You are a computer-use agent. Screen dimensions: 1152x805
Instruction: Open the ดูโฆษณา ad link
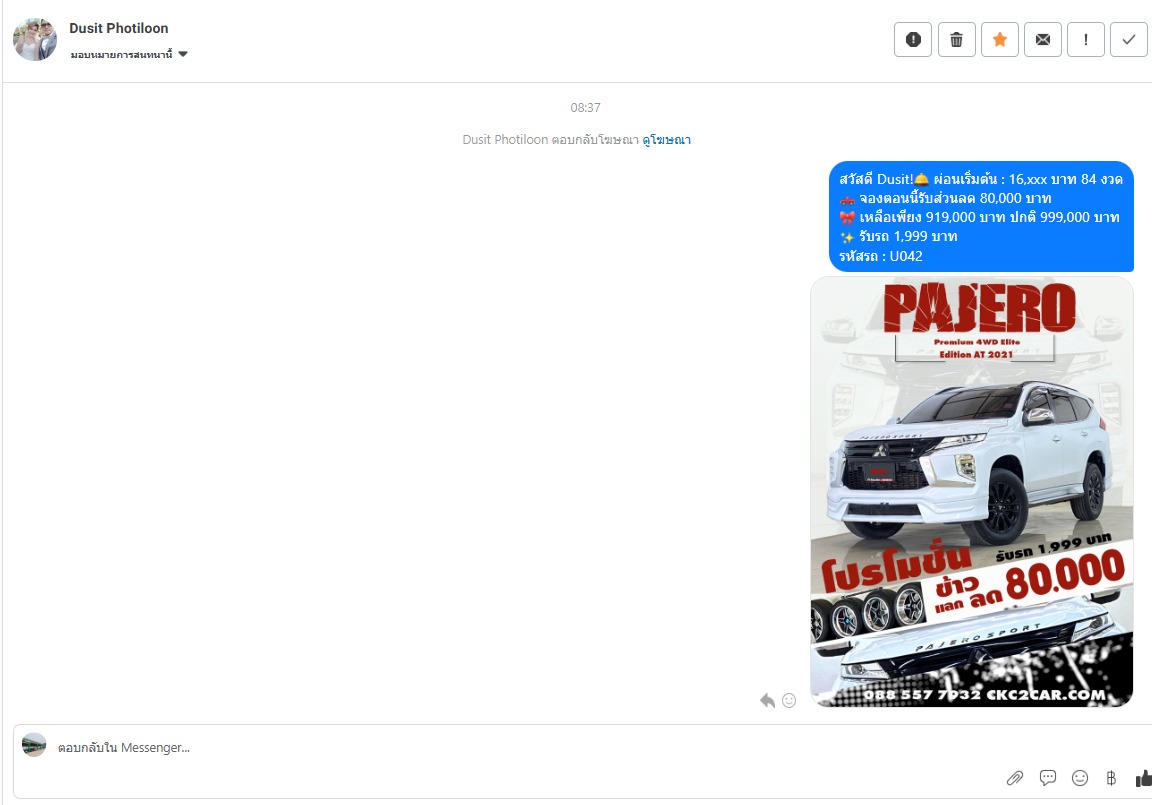(666, 140)
